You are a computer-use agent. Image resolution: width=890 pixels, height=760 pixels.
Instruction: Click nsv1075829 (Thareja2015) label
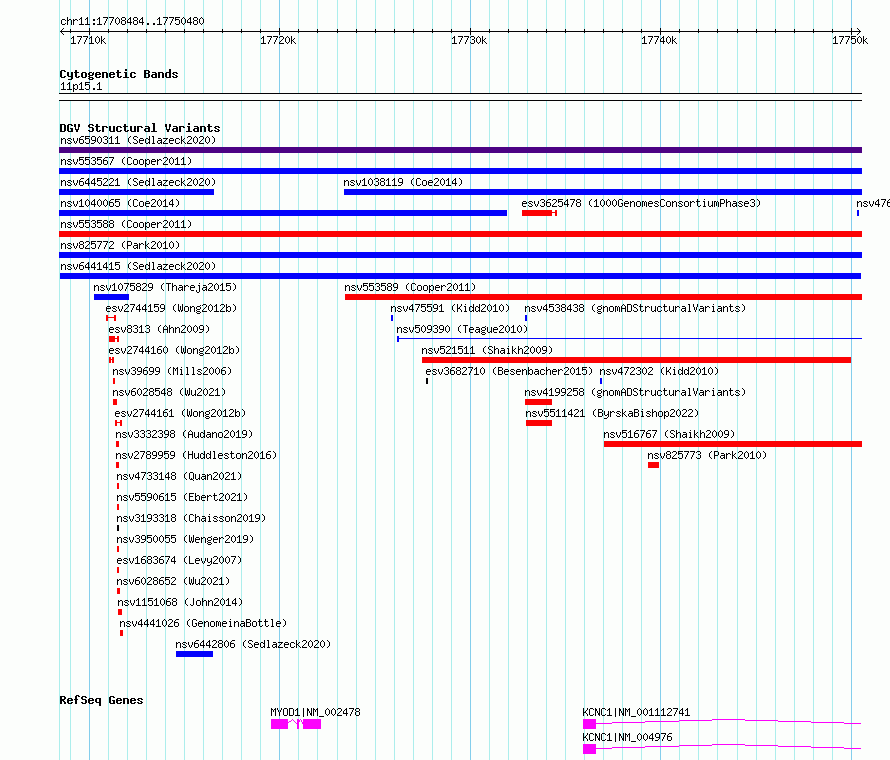(165, 287)
